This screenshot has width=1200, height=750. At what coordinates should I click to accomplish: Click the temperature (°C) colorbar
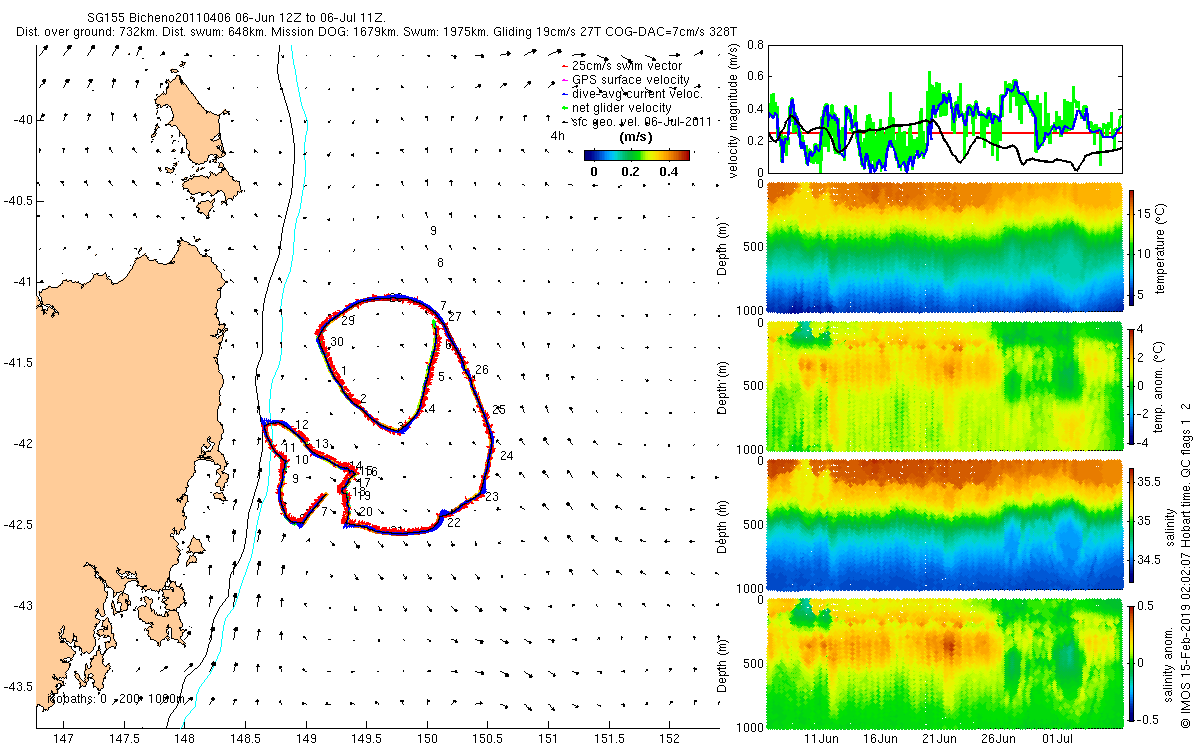click(x=1131, y=250)
